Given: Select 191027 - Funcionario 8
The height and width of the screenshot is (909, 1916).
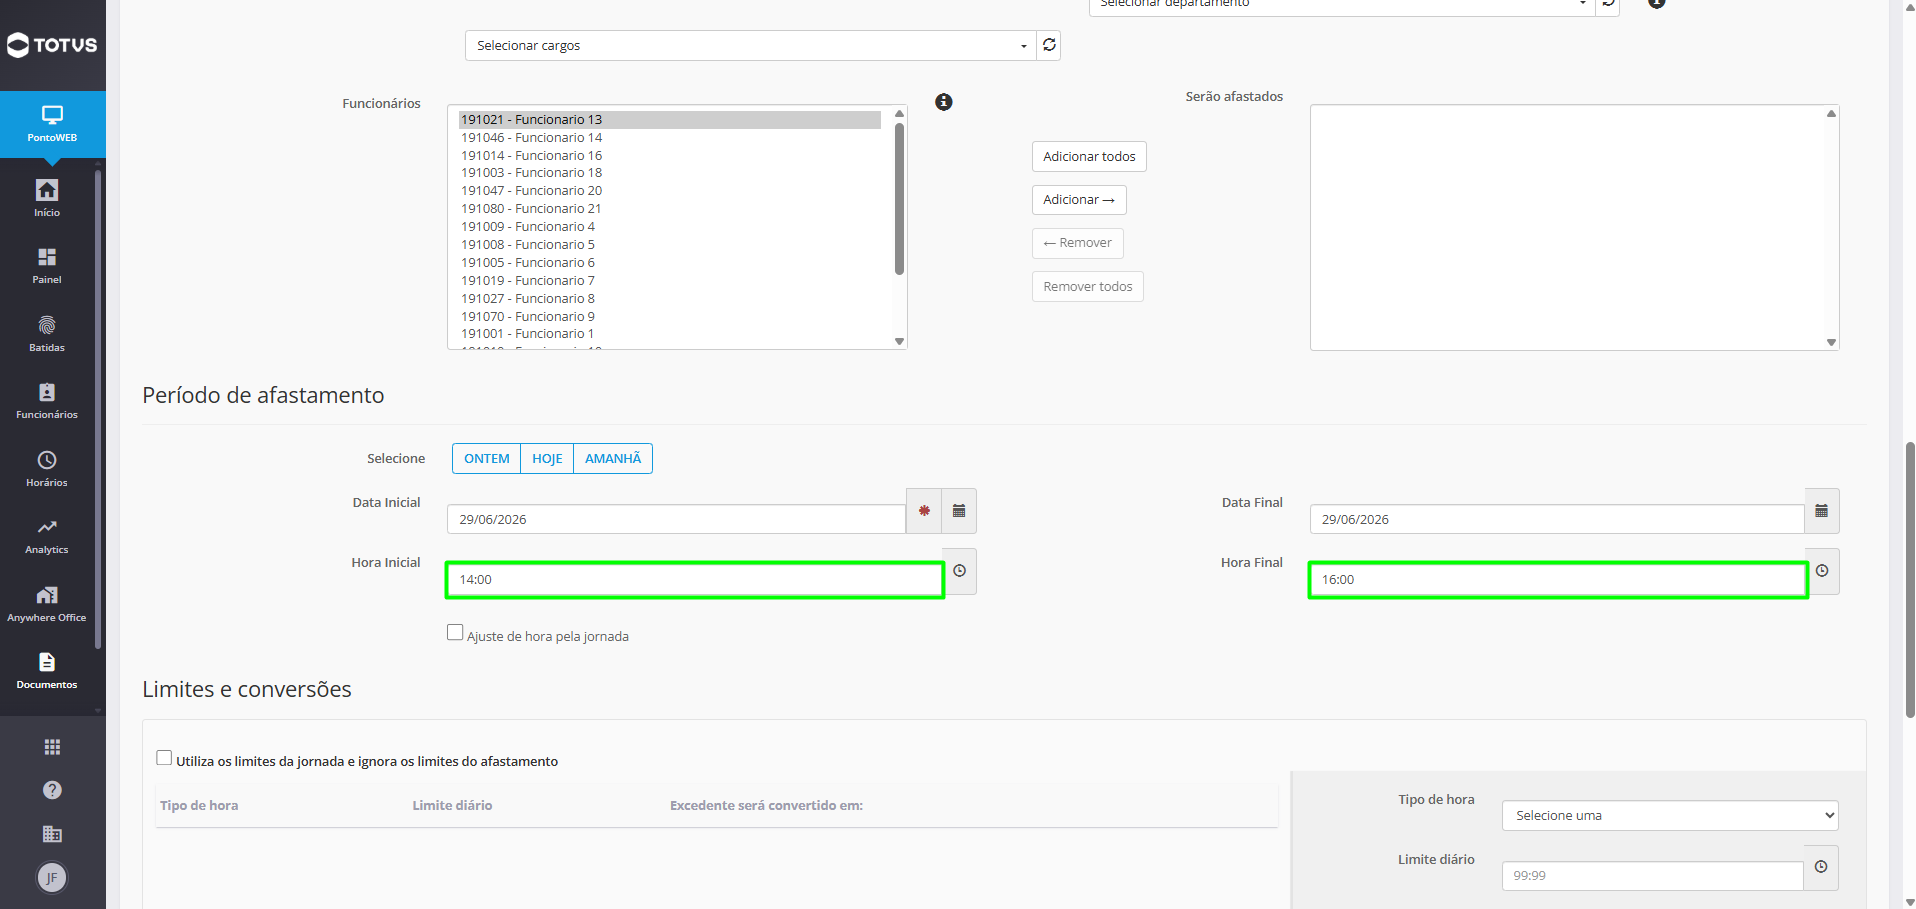Looking at the screenshot, I should click(669, 299).
